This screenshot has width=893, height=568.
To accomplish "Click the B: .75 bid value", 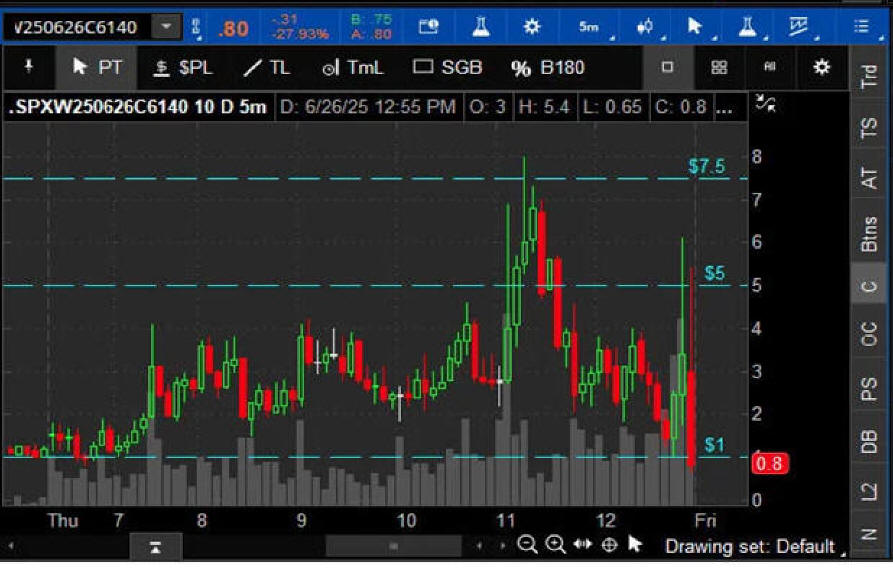I will point(371,20).
